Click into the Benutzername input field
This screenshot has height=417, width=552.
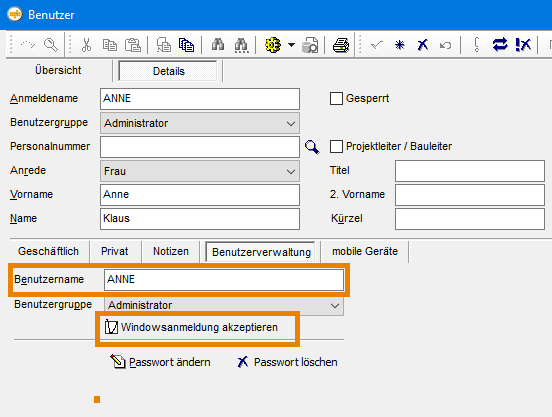[x=224, y=280]
